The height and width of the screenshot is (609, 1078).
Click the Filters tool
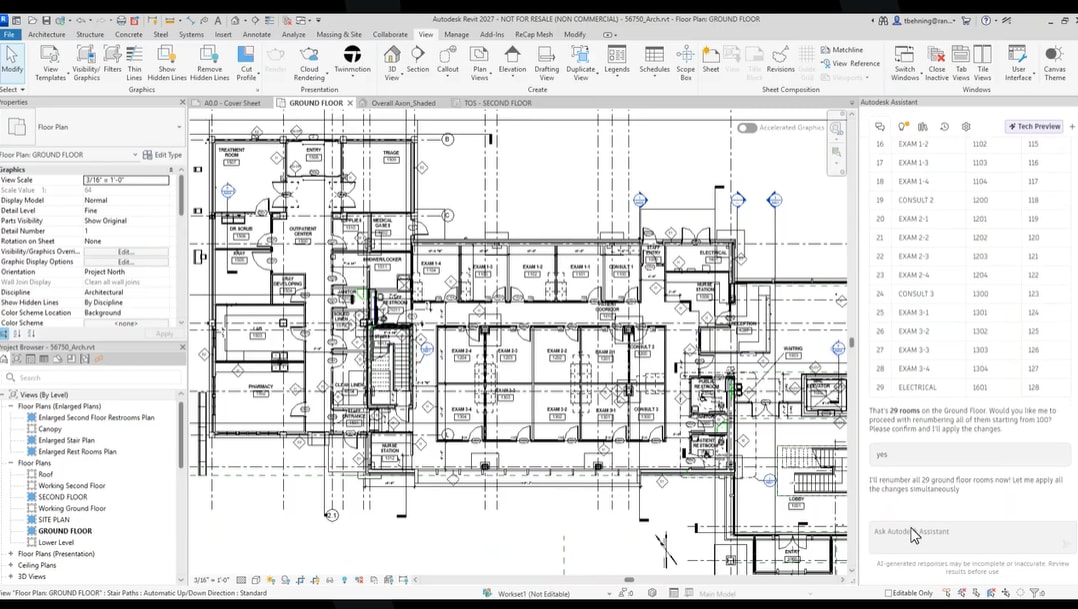112,60
